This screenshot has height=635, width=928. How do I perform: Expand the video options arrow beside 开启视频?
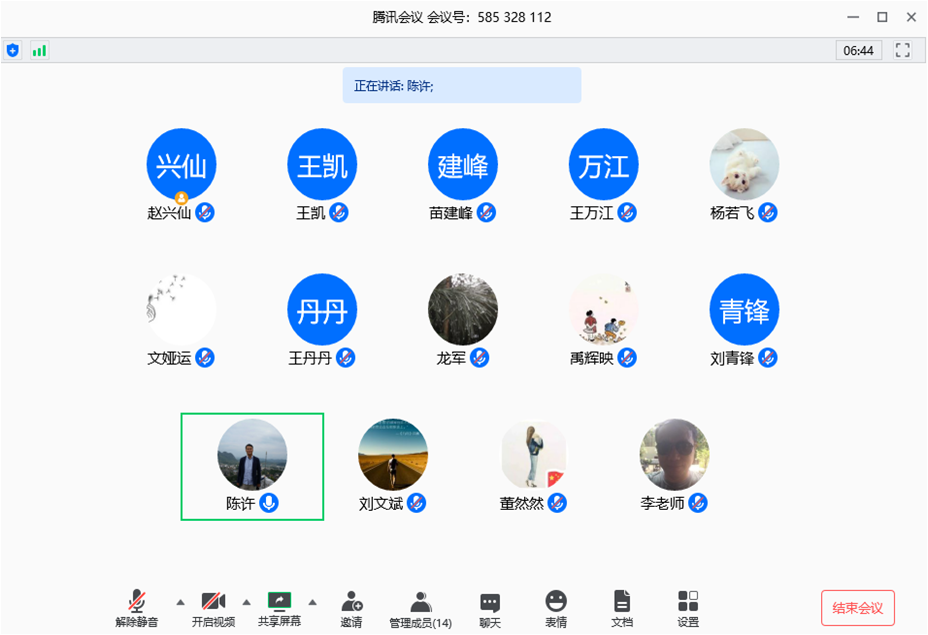(x=247, y=602)
